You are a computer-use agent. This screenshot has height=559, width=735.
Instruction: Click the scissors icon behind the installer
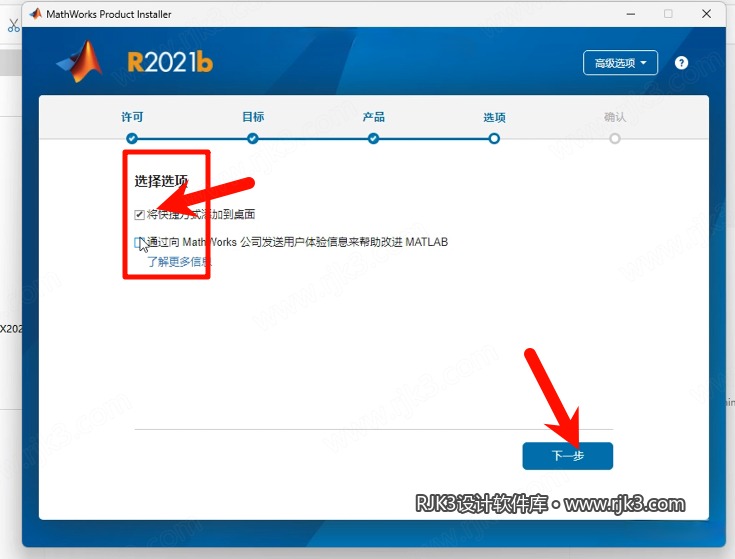click(13, 25)
